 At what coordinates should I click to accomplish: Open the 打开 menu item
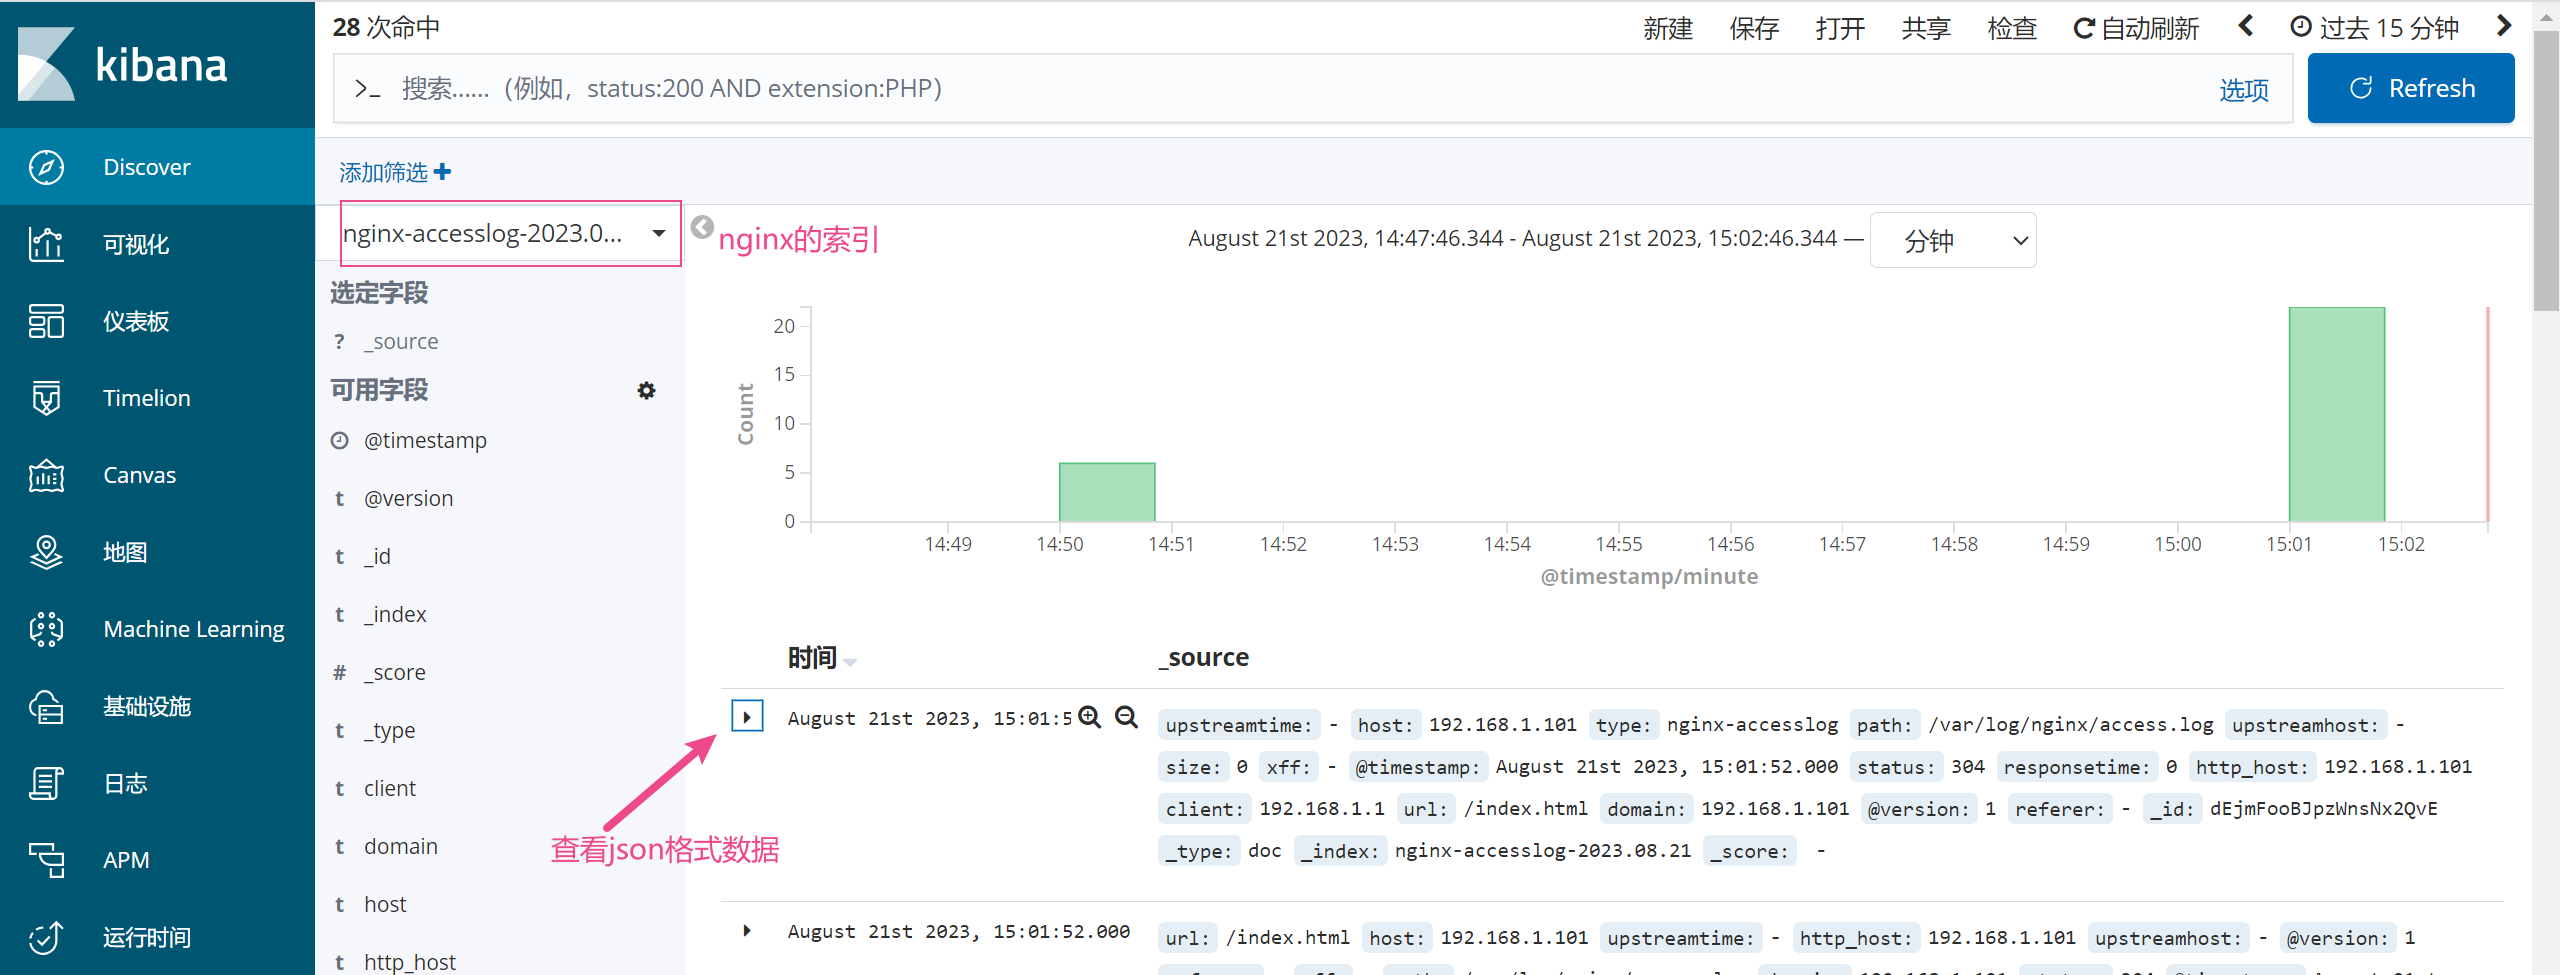[x=1840, y=28]
